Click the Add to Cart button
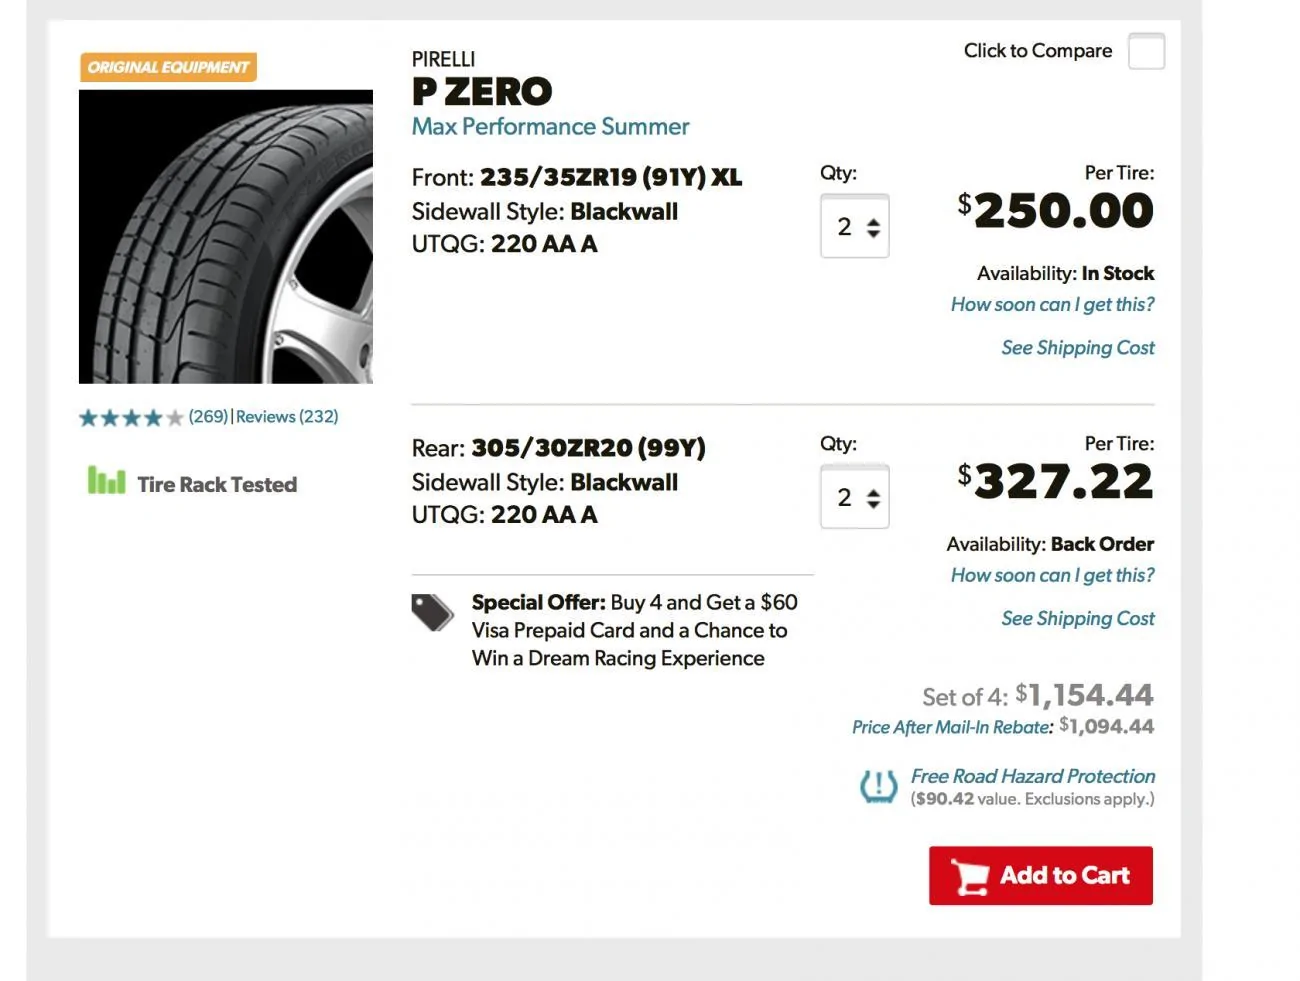 (1041, 876)
